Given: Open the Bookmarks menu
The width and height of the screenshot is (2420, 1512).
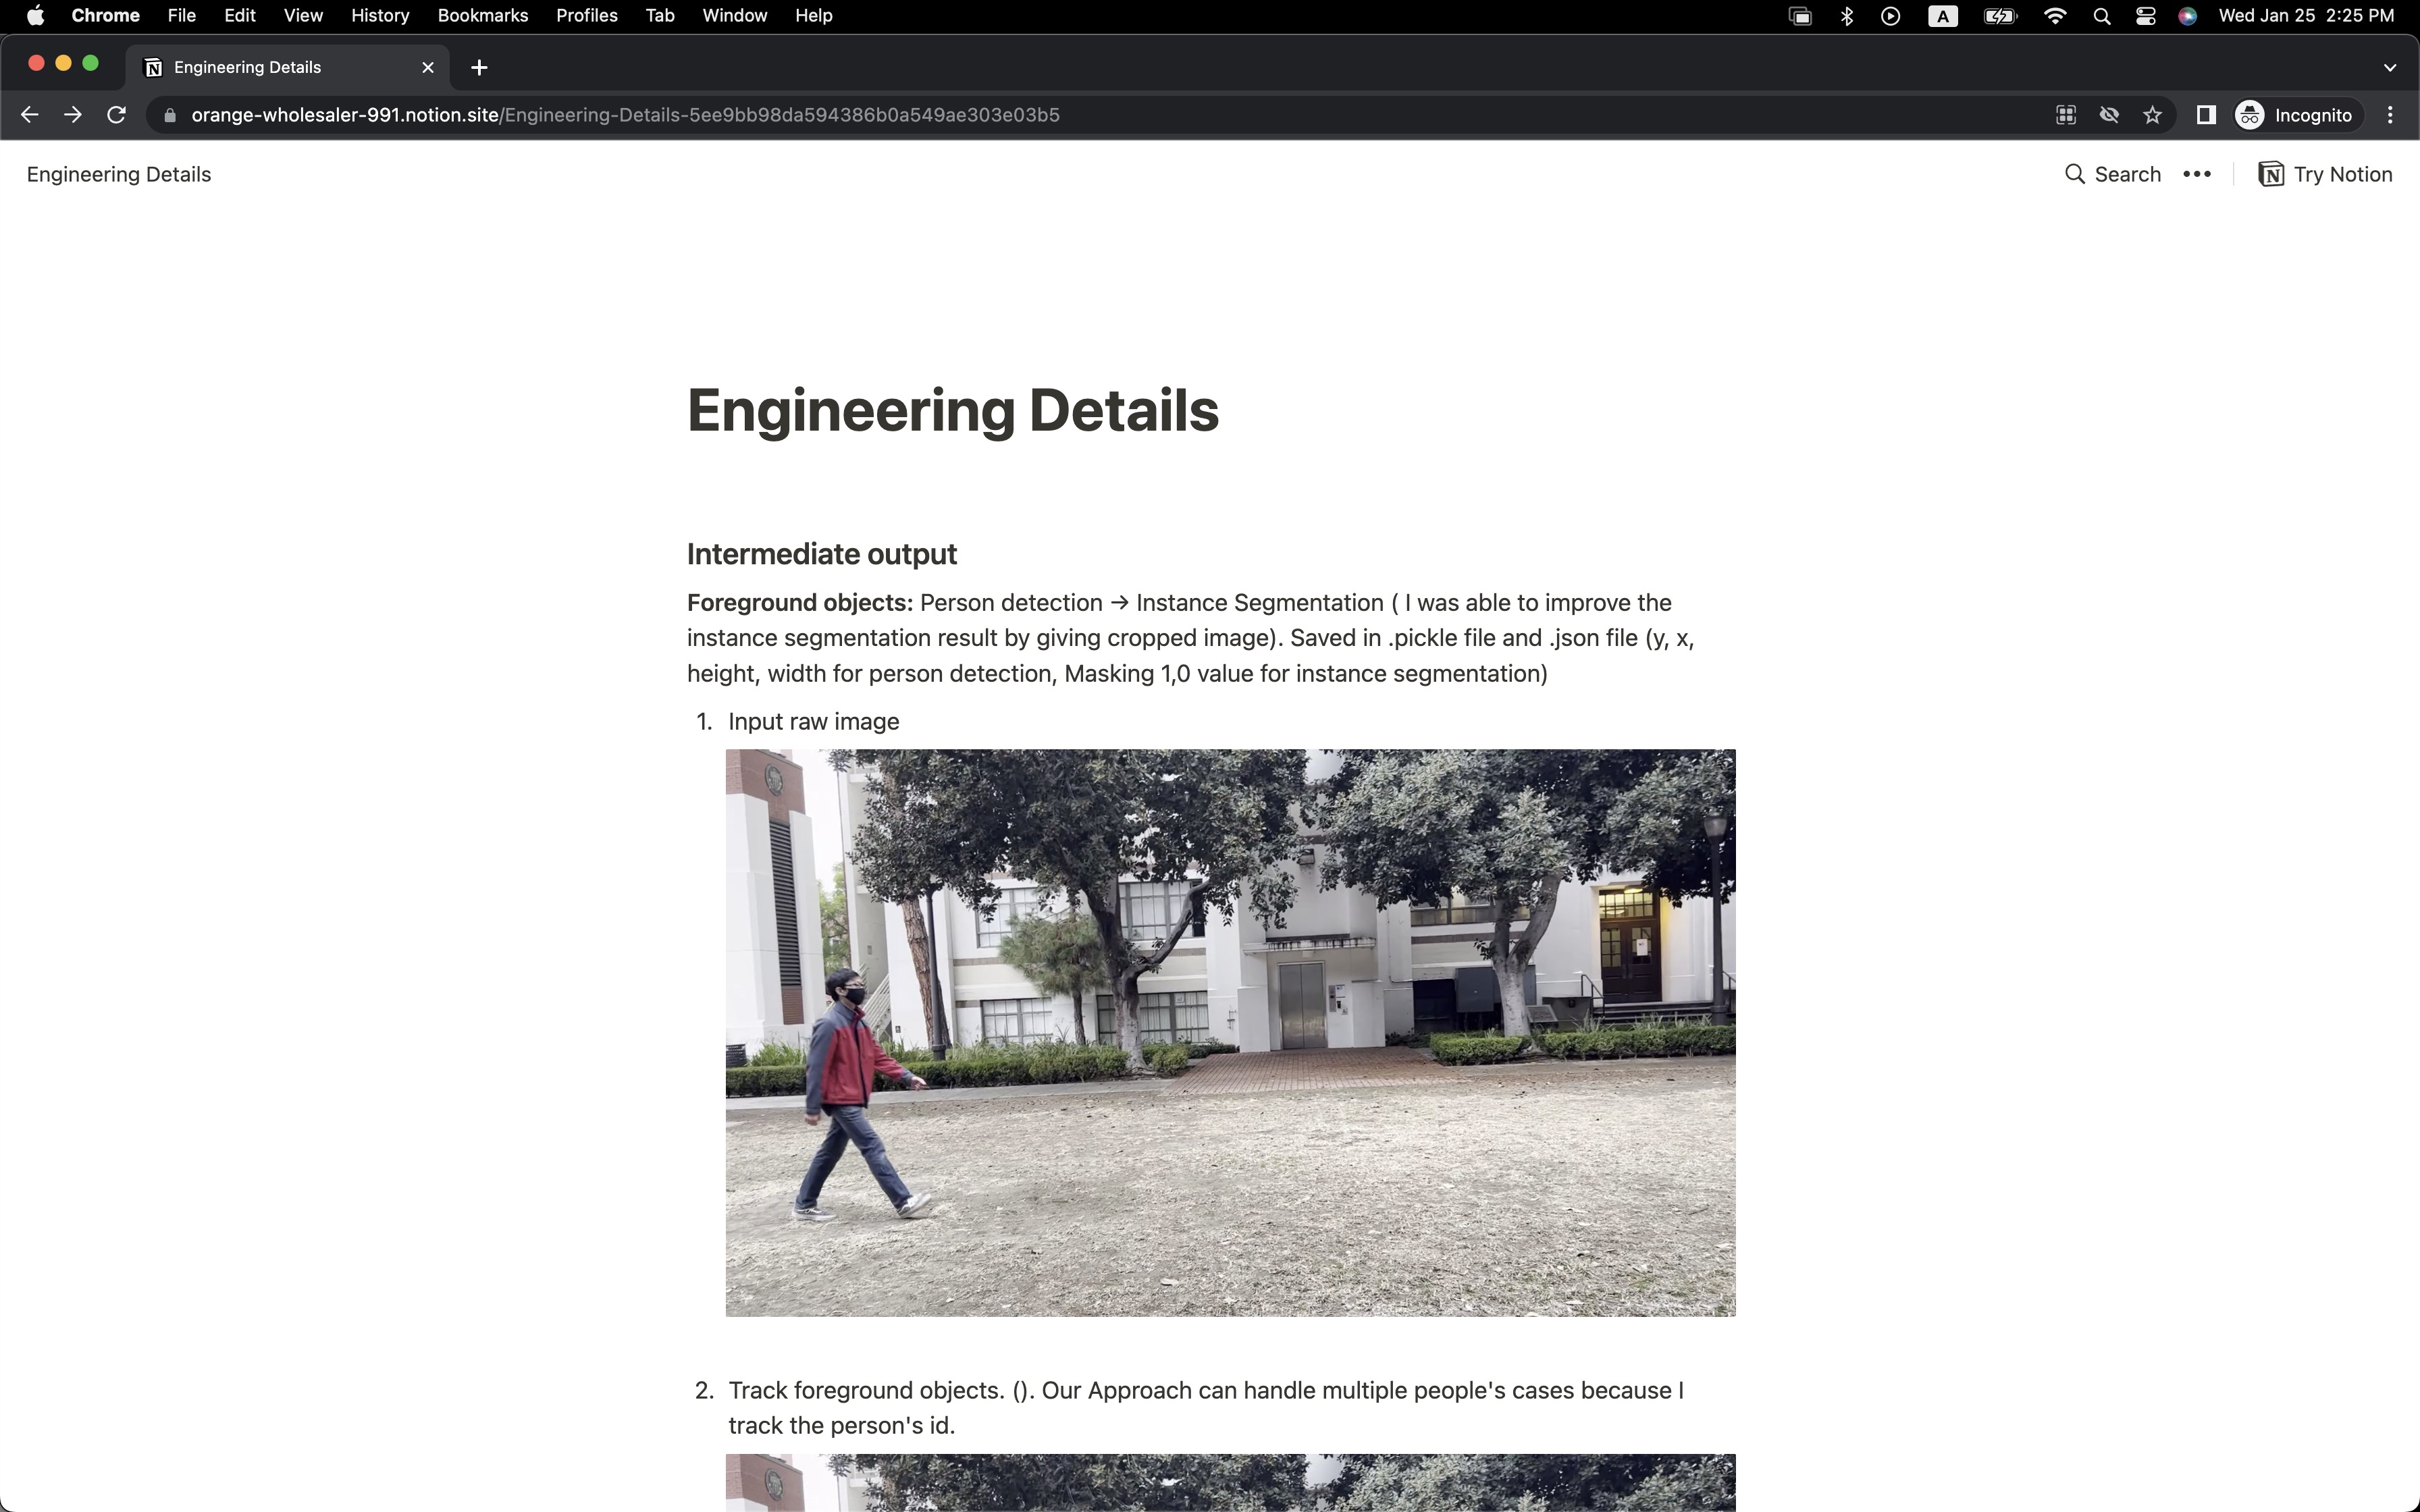Looking at the screenshot, I should (x=482, y=16).
